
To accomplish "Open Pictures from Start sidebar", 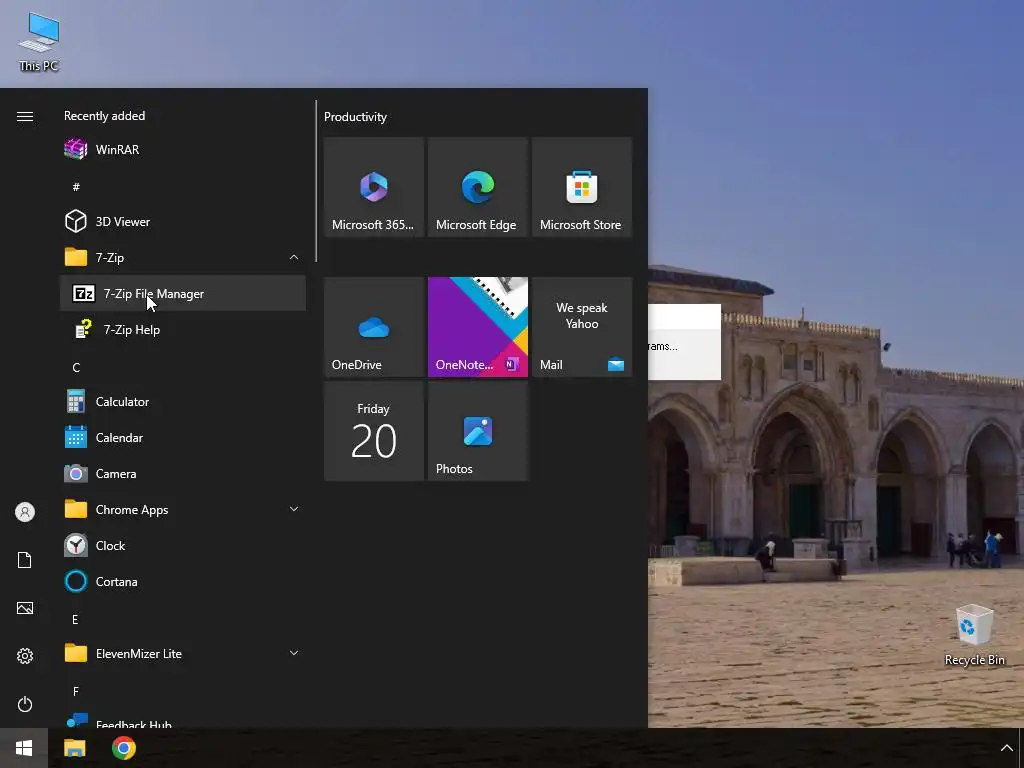I will (25, 608).
